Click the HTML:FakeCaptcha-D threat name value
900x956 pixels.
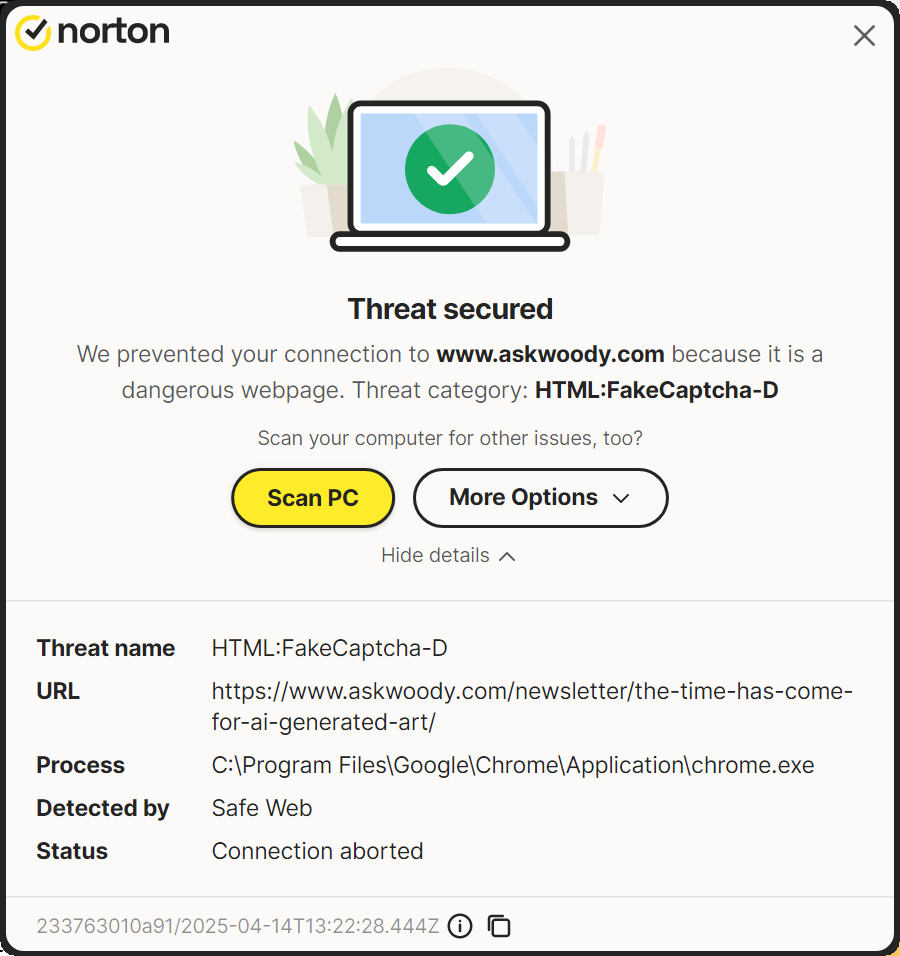[x=329, y=648]
